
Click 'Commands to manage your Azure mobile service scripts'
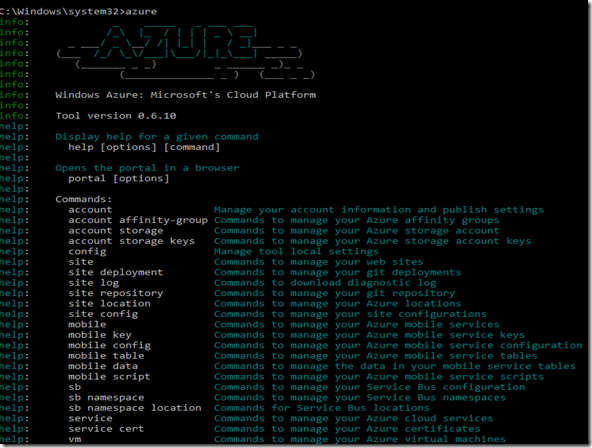pos(379,377)
